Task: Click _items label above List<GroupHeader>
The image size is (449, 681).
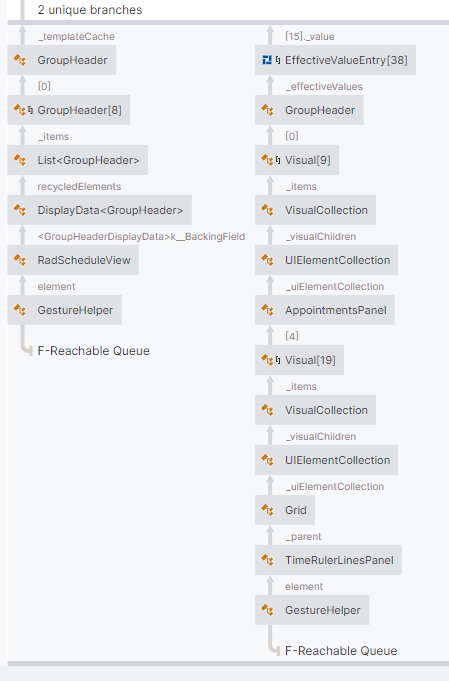Action: pyautogui.click(x=53, y=136)
